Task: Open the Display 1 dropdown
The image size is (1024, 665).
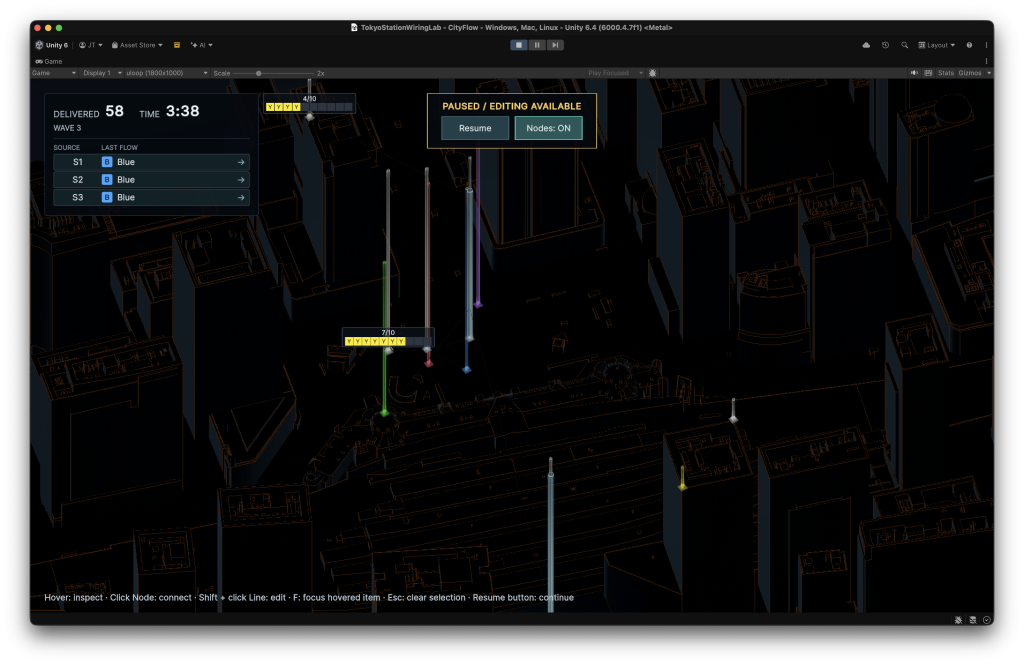Action: point(102,73)
